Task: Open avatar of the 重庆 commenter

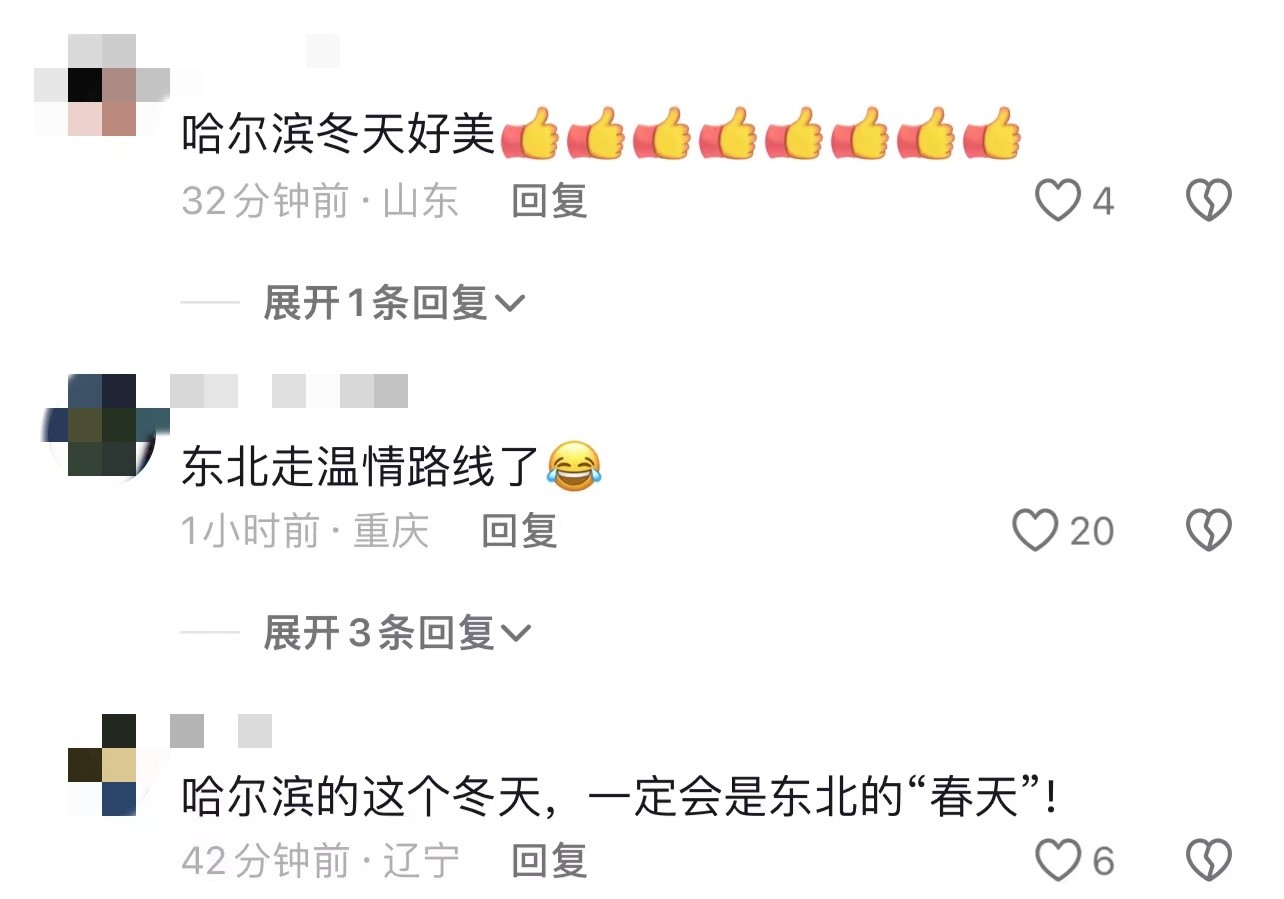Action: (101, 427)
